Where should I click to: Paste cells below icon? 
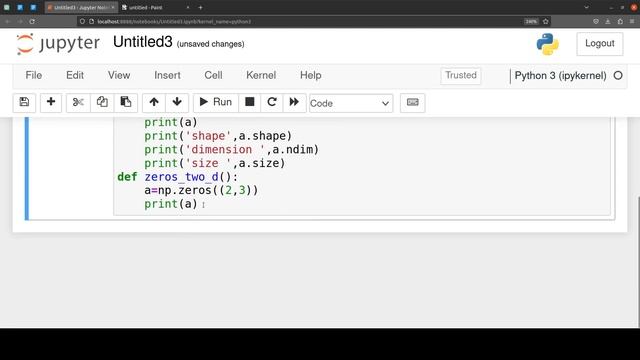[126, 102]
